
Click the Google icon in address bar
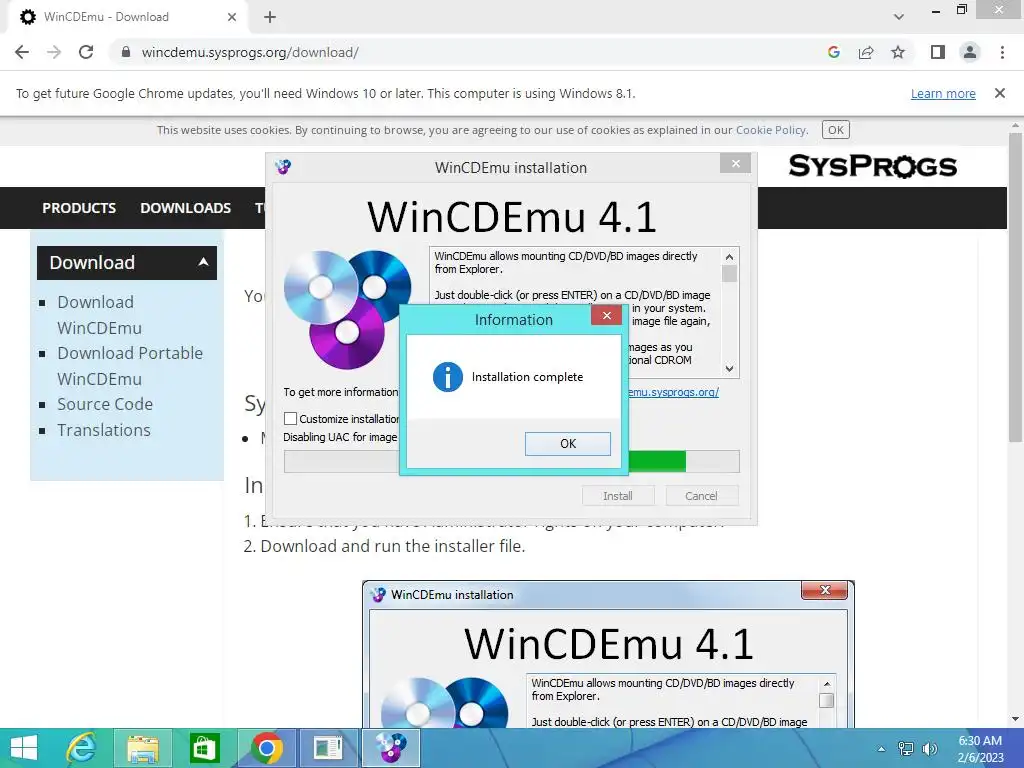[833, 52]
